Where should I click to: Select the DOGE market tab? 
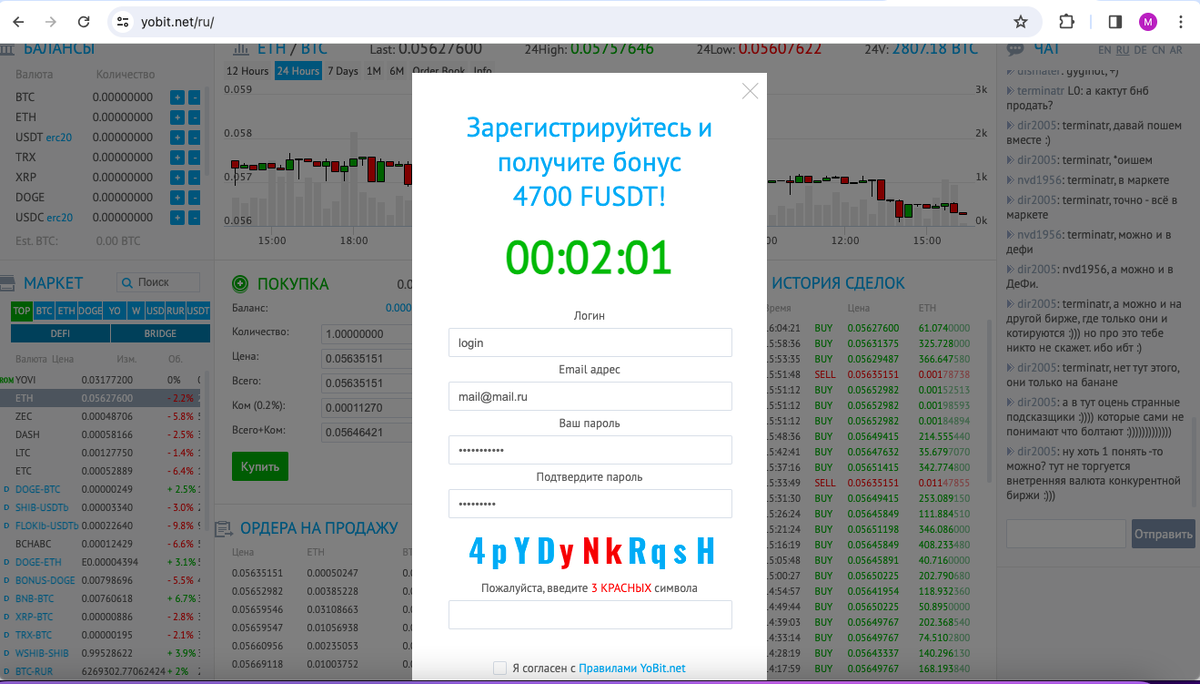pos(90,311)
